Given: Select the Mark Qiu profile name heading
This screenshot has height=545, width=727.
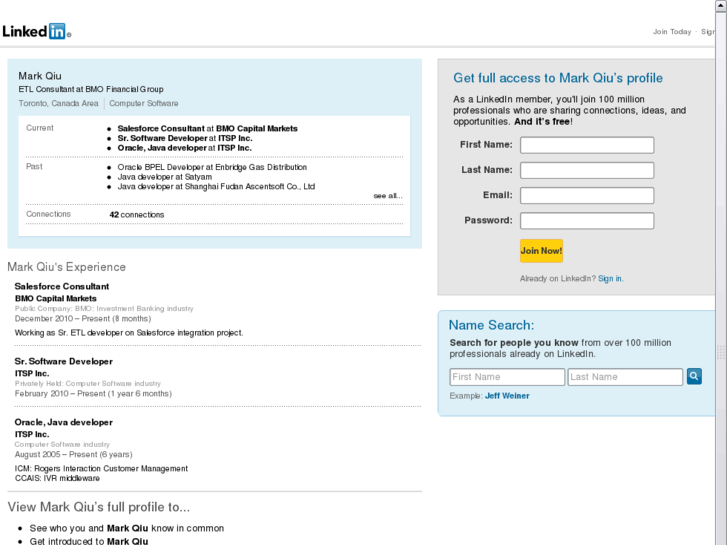Looking at the screenshot, I should (40, 76).
